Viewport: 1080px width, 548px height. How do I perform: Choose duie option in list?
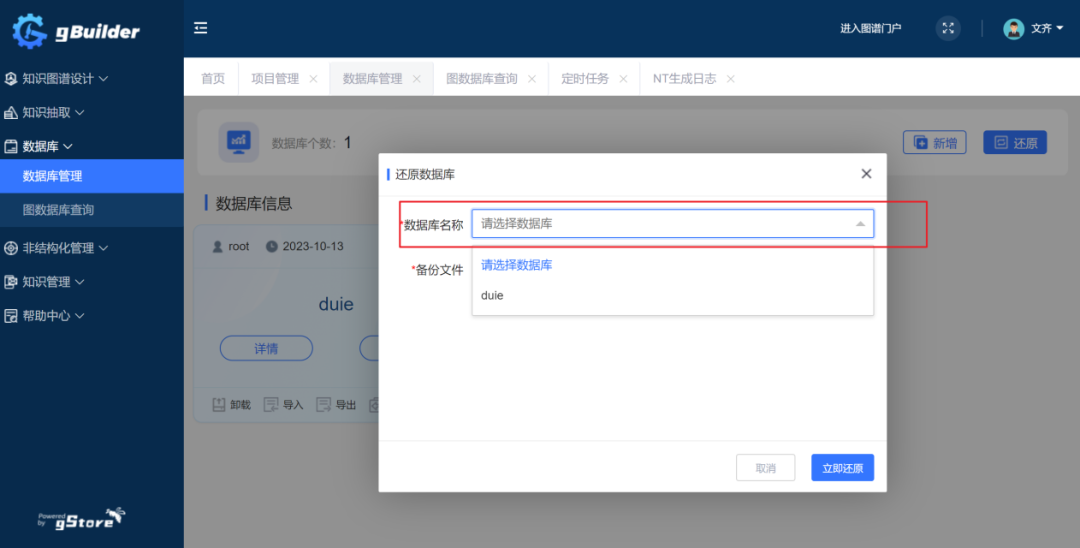click(x=673, y=296)
